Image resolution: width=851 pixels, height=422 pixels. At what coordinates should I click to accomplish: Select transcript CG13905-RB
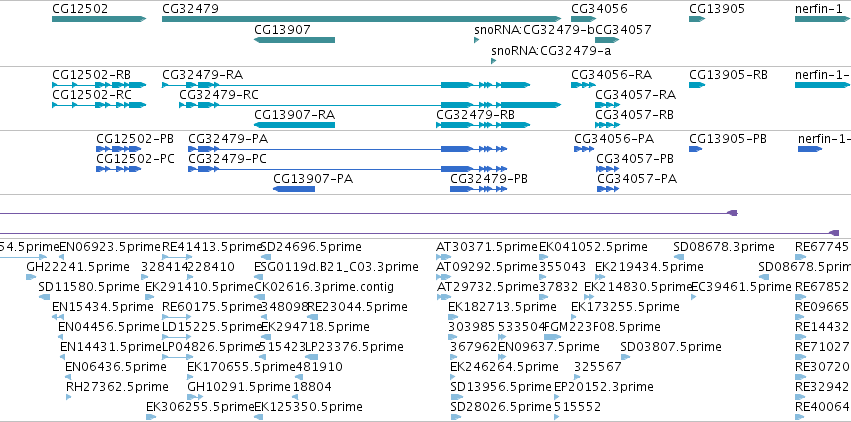(728, 75)
